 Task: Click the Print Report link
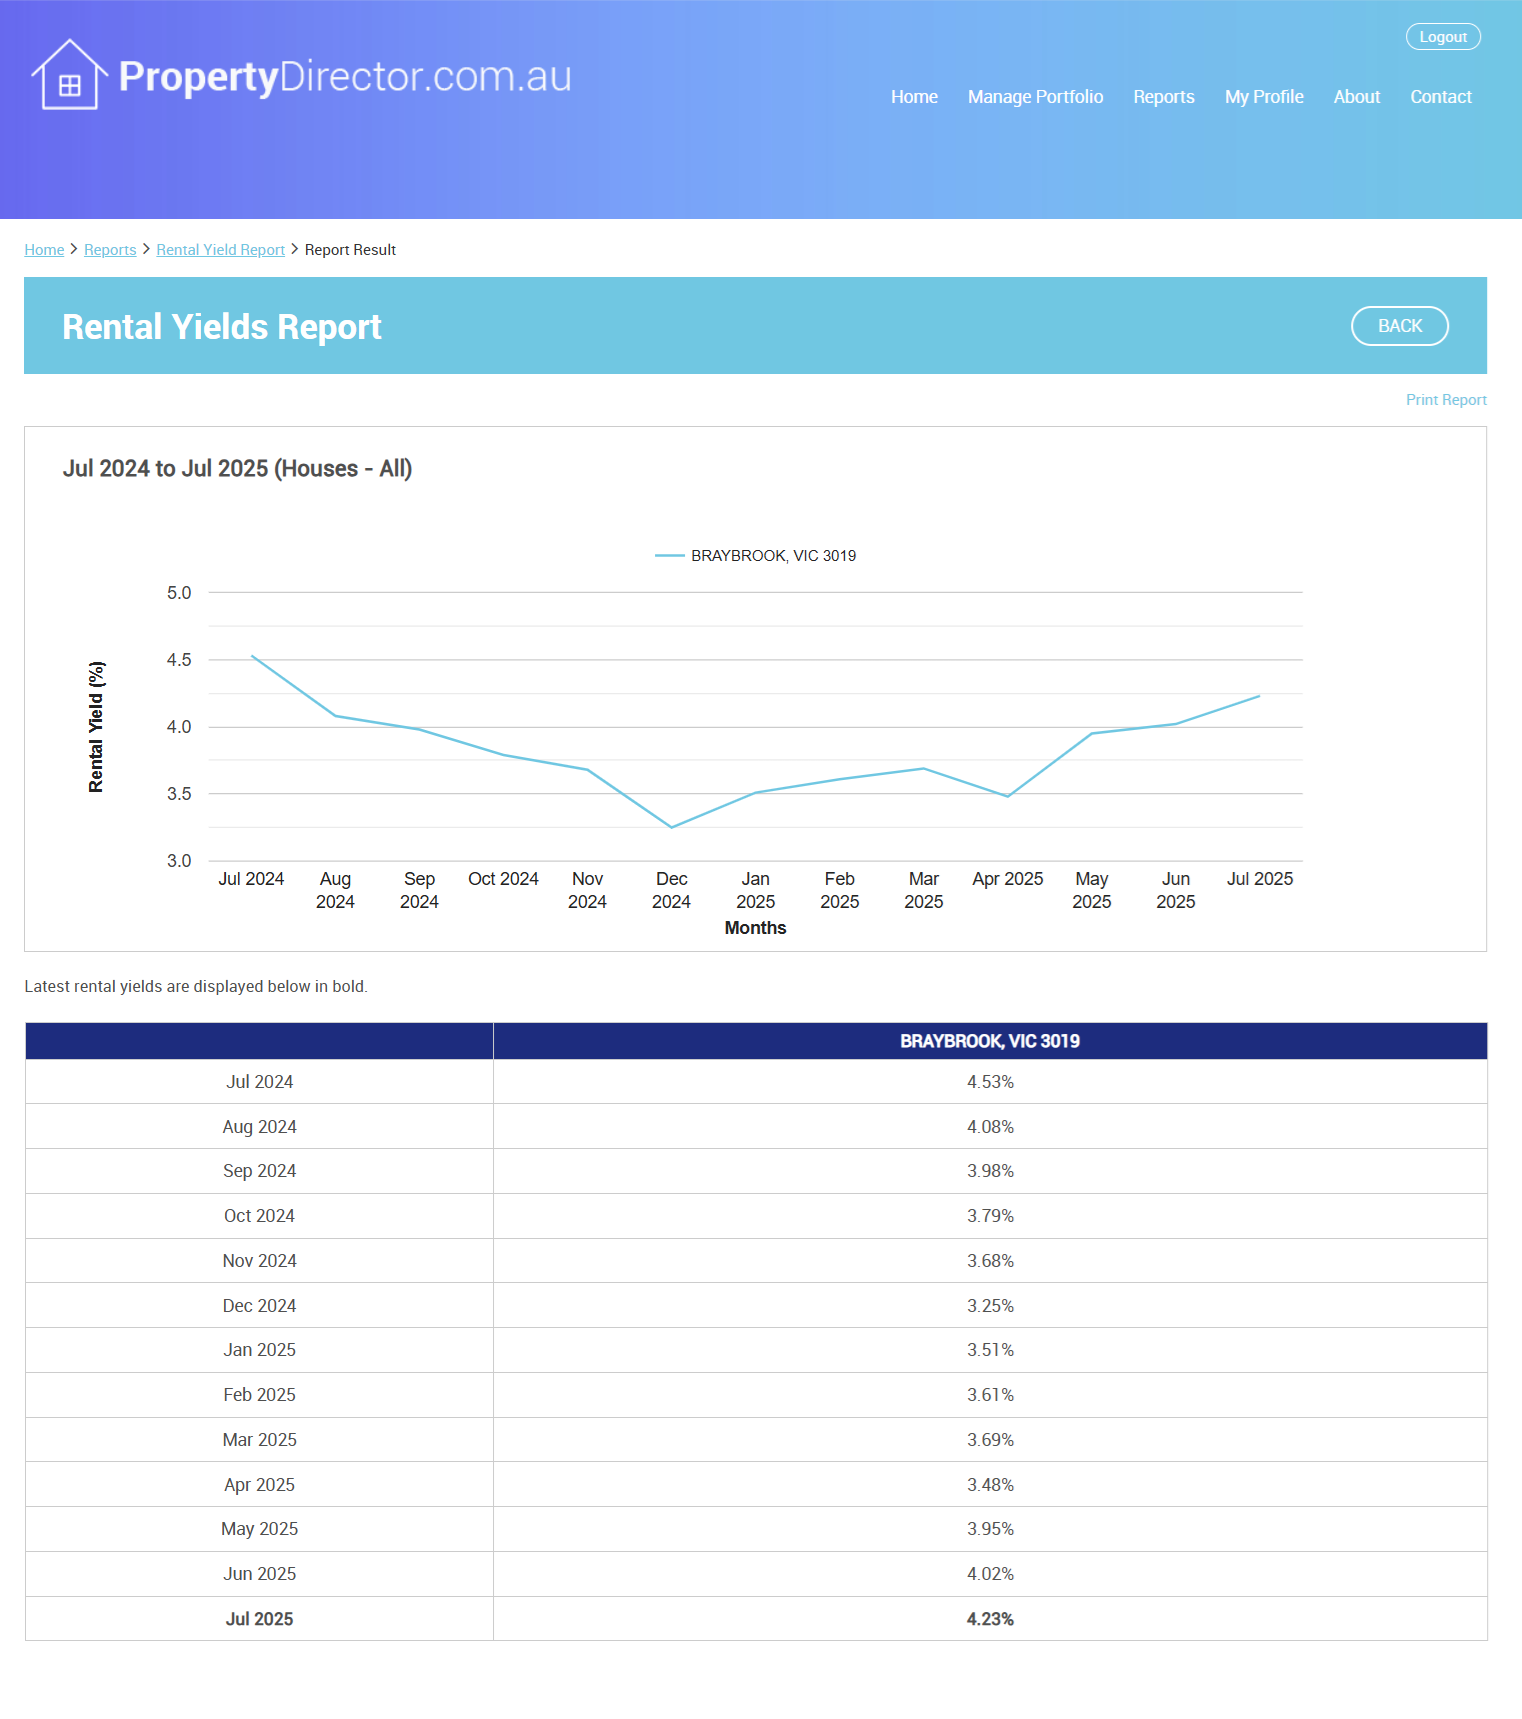pyautogui.click(x=1445, y=400)
